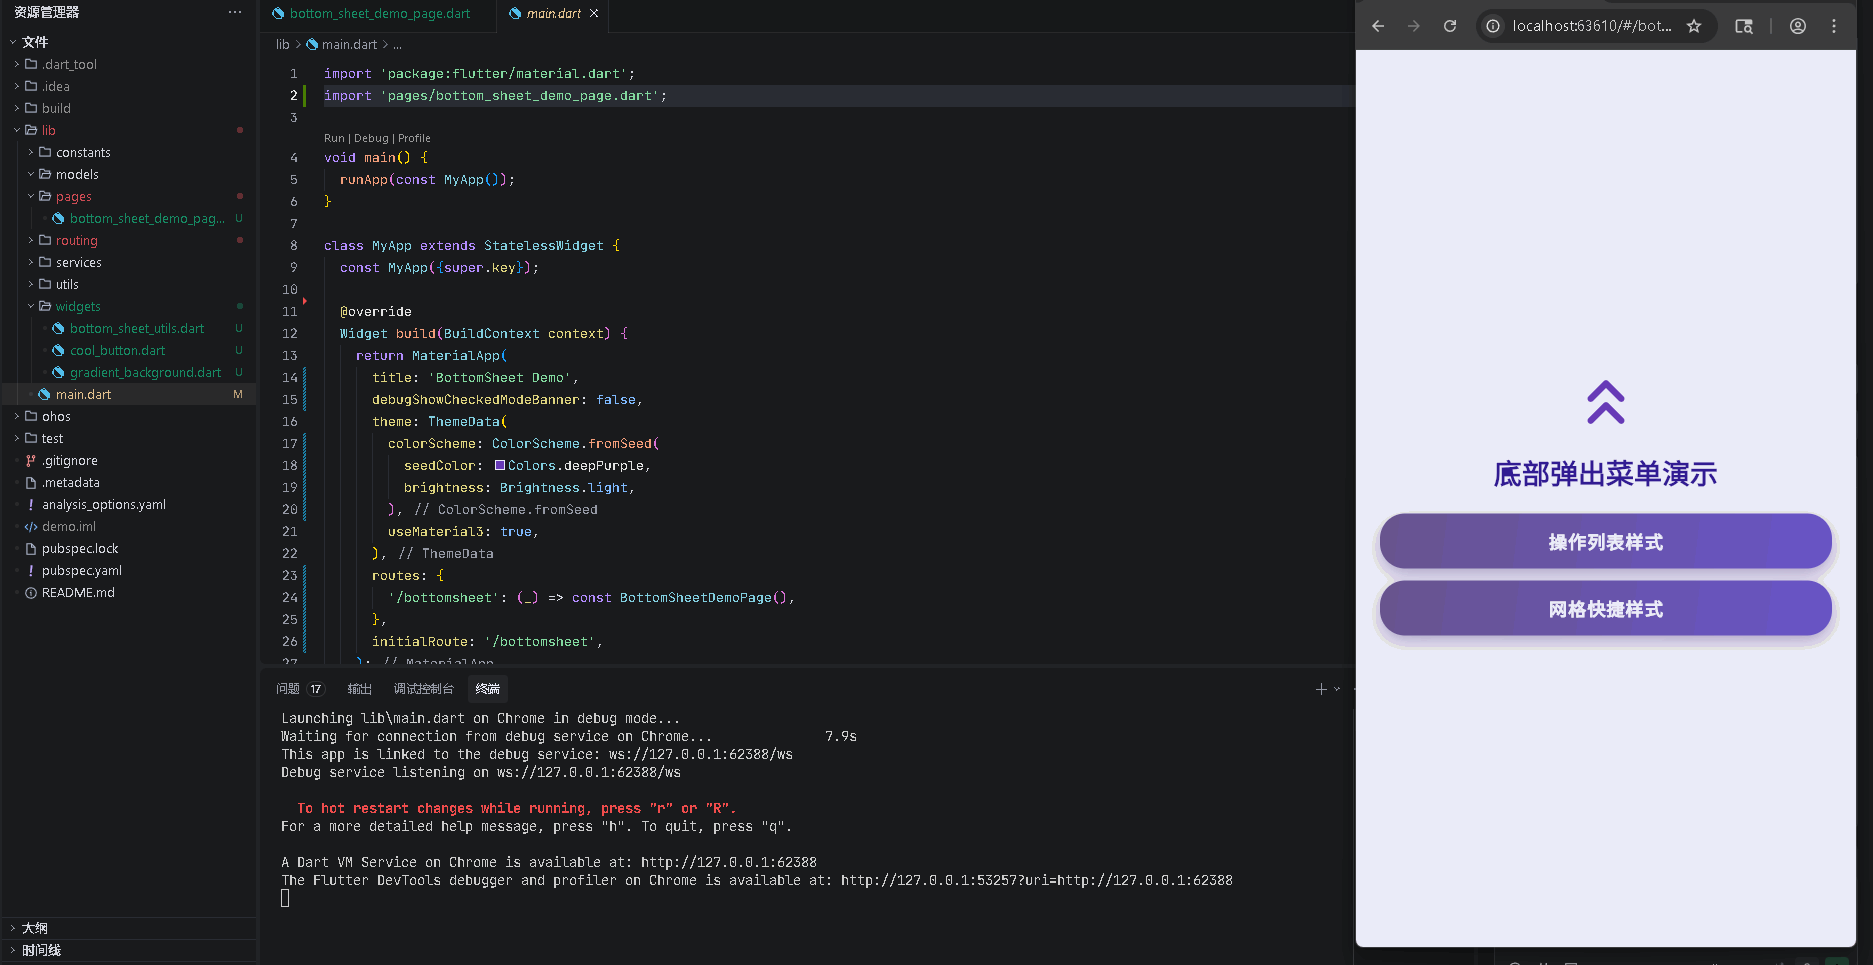Click the DevTools URL in terminal output
Screen dimensions: 1873x965
coord(1037,880)
